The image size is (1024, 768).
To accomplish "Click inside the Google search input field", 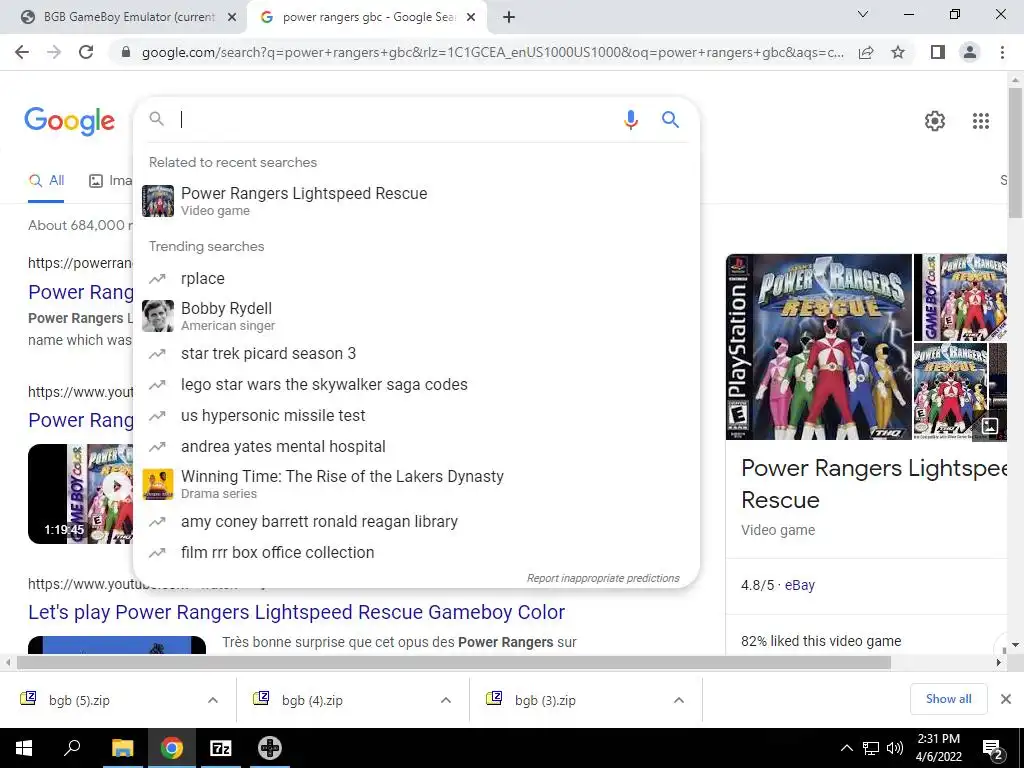I will tap(395, 120).
